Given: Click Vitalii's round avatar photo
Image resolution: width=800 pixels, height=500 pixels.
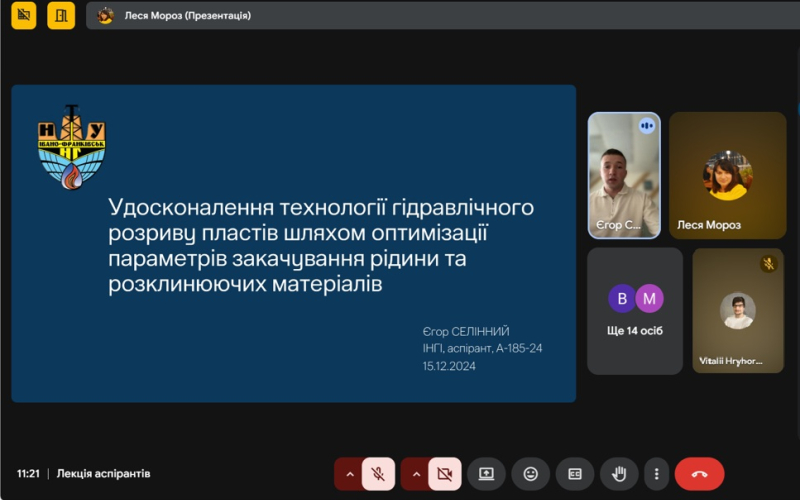Looking at the screenshot, I should [x=738, y=311].
